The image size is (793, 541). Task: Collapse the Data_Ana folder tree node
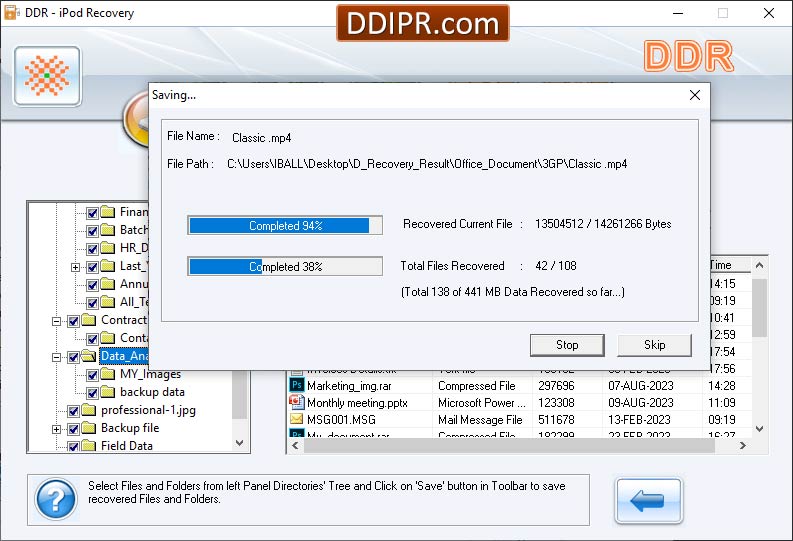[57, 357]
